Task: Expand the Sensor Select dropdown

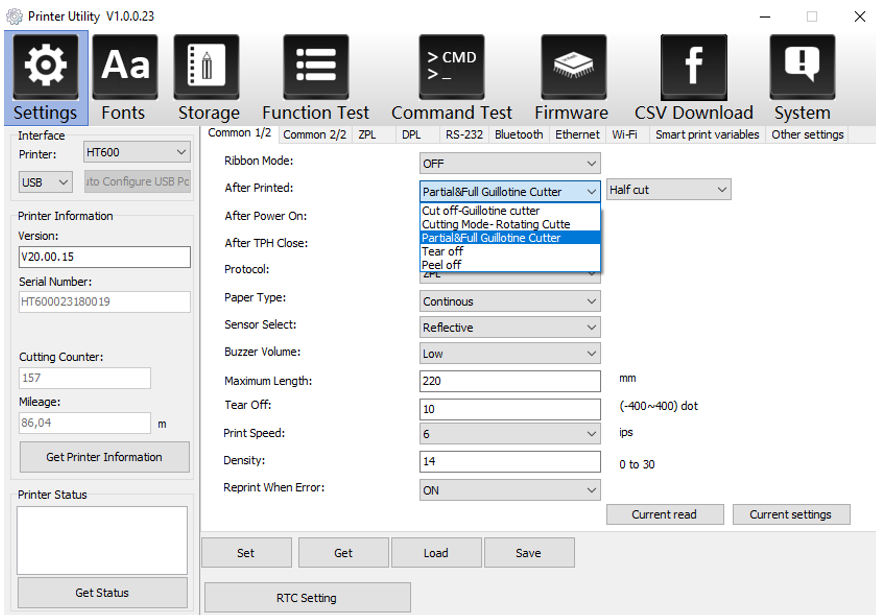Action: coord(510,327)
